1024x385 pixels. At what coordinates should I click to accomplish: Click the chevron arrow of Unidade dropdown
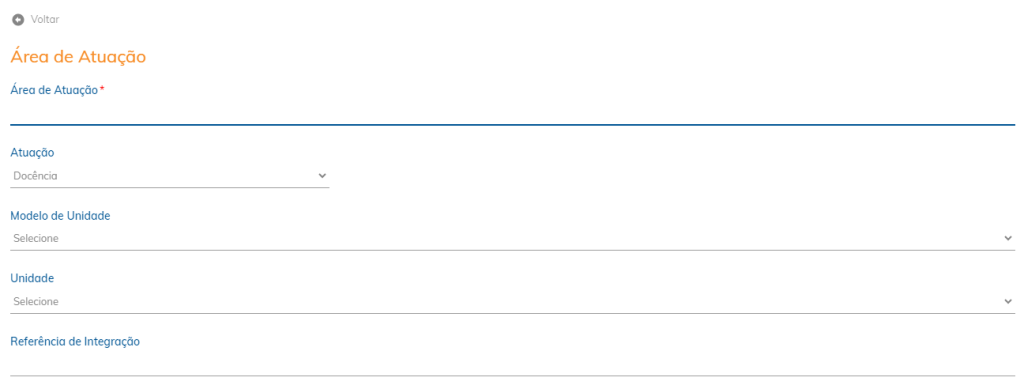pyautogui.click(x=1008, y=301)
